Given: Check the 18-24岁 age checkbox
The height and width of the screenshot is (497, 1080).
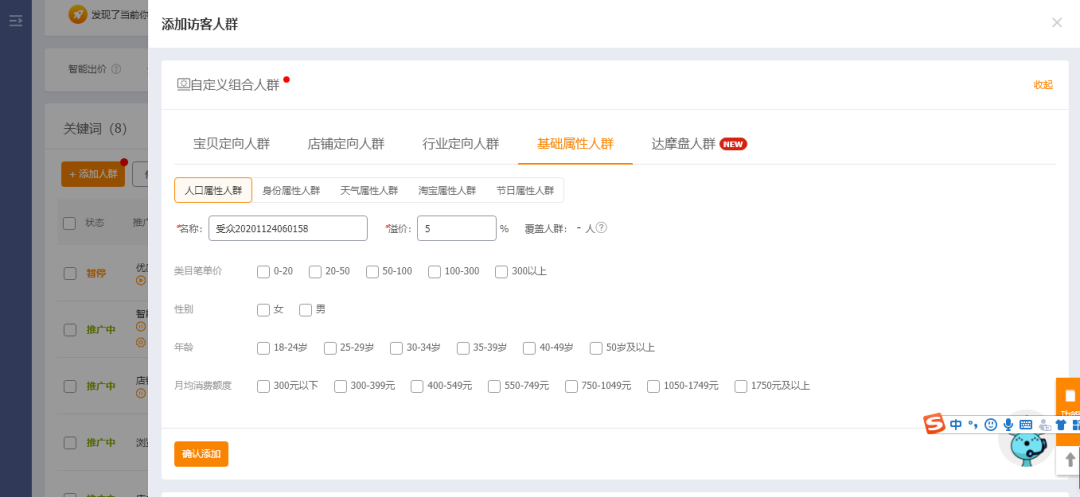Looking at the screenshot, I should (x=263, y=348).
